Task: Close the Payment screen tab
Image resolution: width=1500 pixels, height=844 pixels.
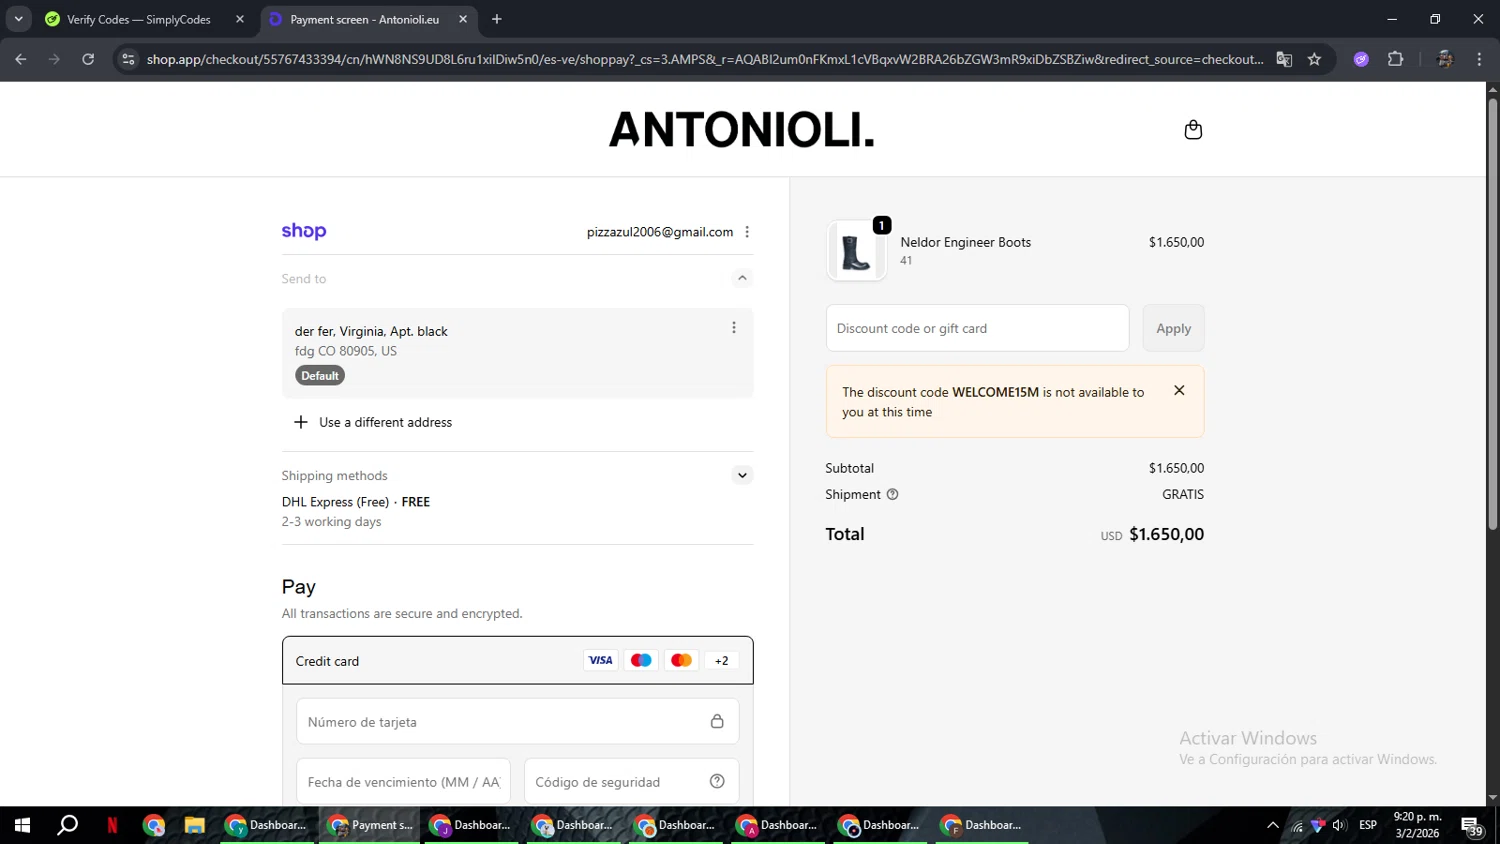Action: click(x=463, y=19)
